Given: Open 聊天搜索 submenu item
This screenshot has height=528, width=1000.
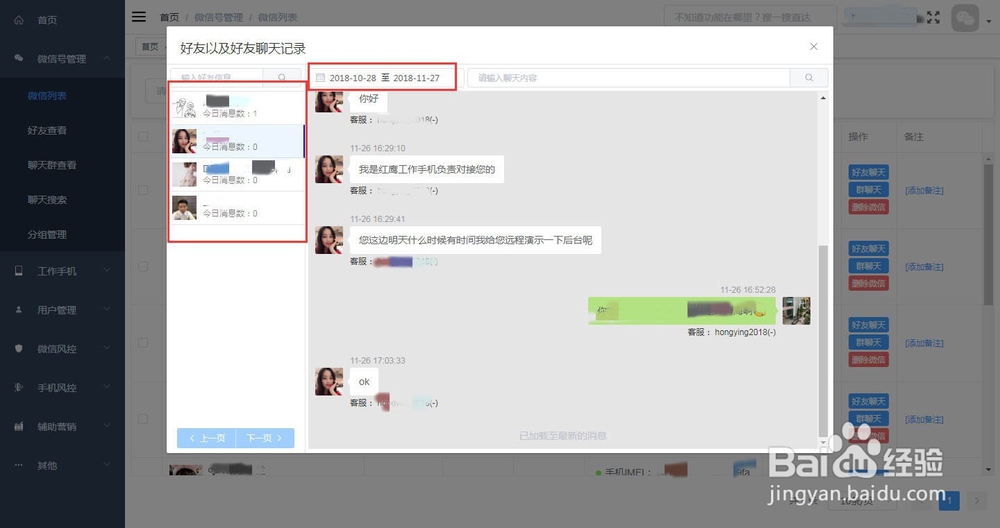Looking at the screenshot, I should [47, 200].
